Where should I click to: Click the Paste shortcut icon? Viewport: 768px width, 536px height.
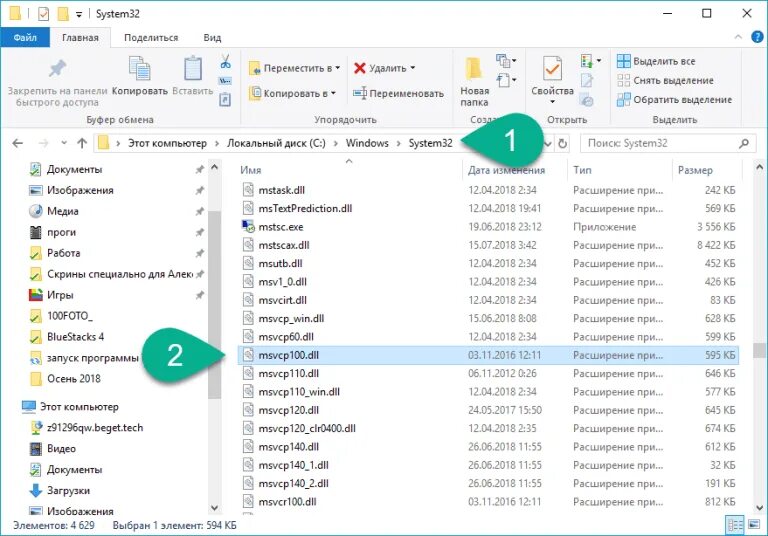pos(225,100)
